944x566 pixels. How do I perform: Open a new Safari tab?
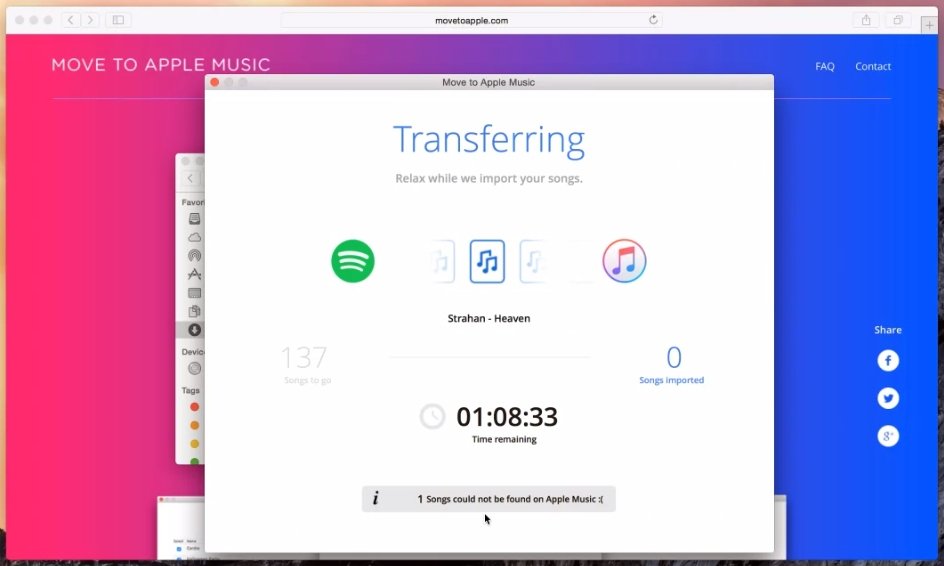point(929,25)
